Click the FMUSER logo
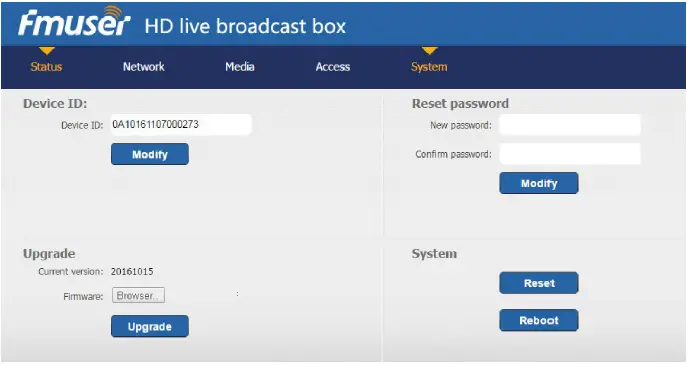Screen dimensions: 687x365 pos(74,21)
